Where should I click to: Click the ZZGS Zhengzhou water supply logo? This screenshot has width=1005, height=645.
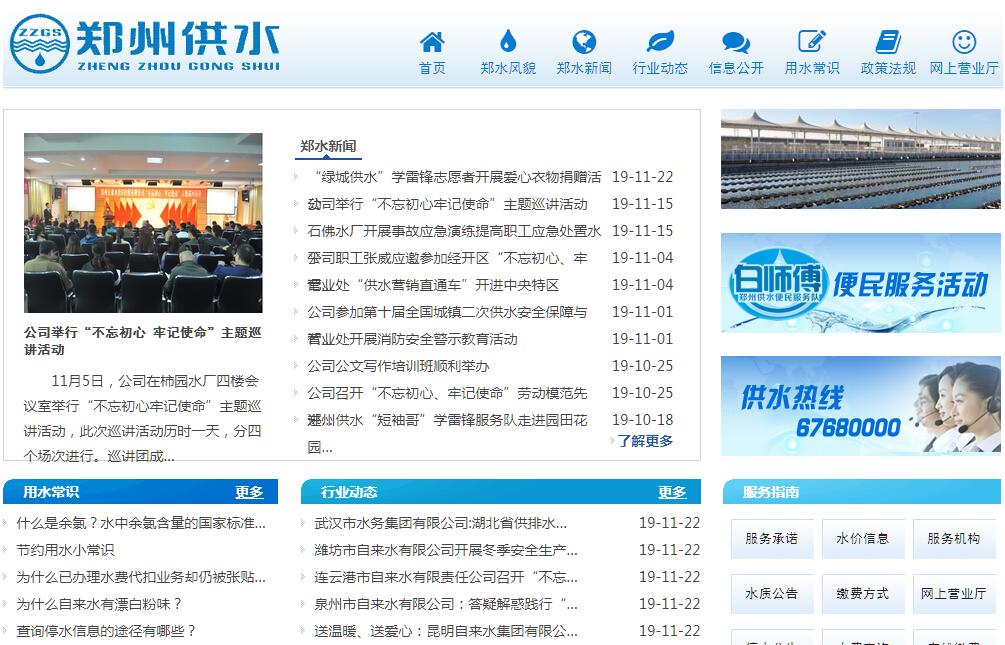(x=145, y=44)
